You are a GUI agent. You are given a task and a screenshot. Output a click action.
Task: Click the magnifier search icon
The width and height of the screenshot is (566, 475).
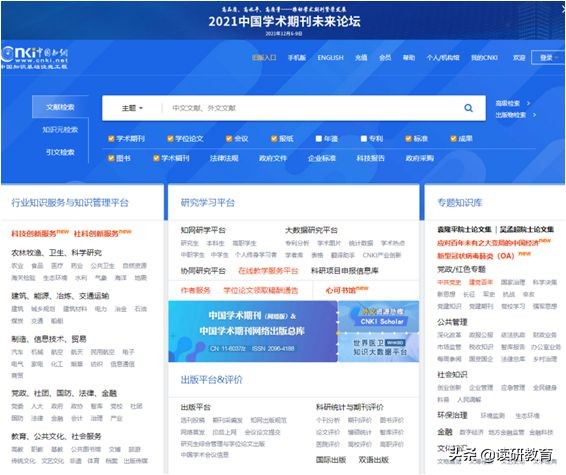[x=468, y=108]
